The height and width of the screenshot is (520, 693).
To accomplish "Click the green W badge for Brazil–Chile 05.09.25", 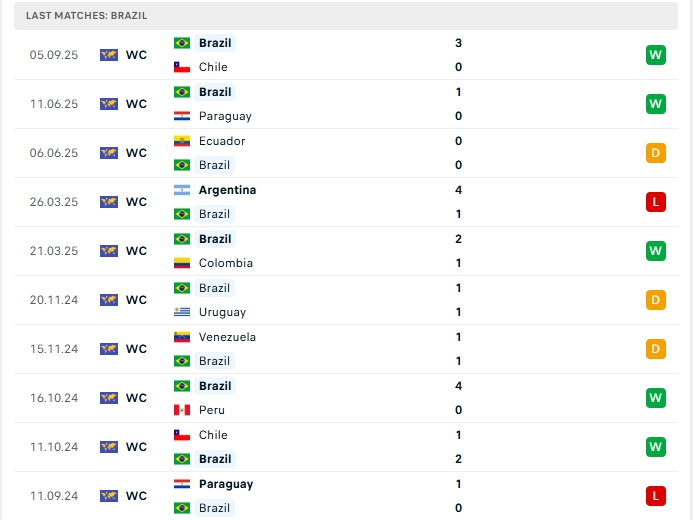I will (655, 55).
